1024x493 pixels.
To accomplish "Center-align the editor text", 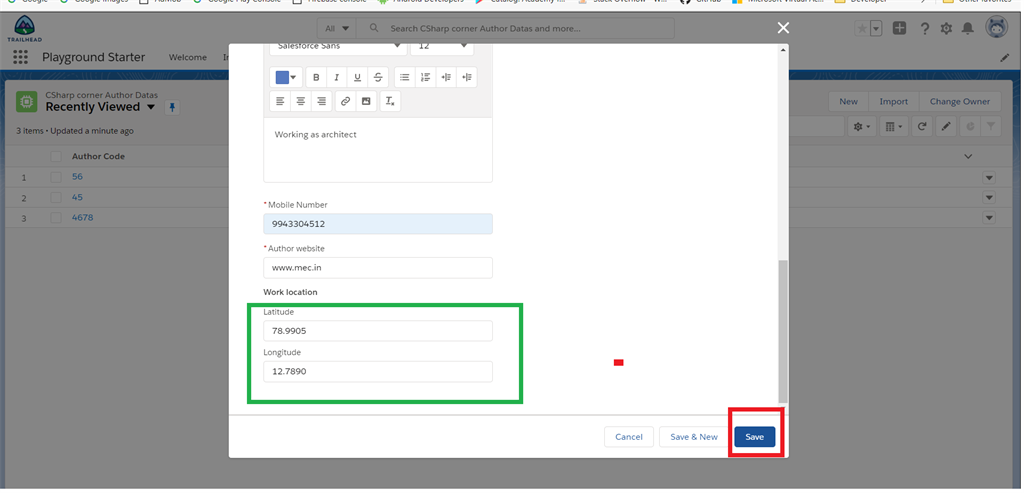I will [x=301, y=101].
